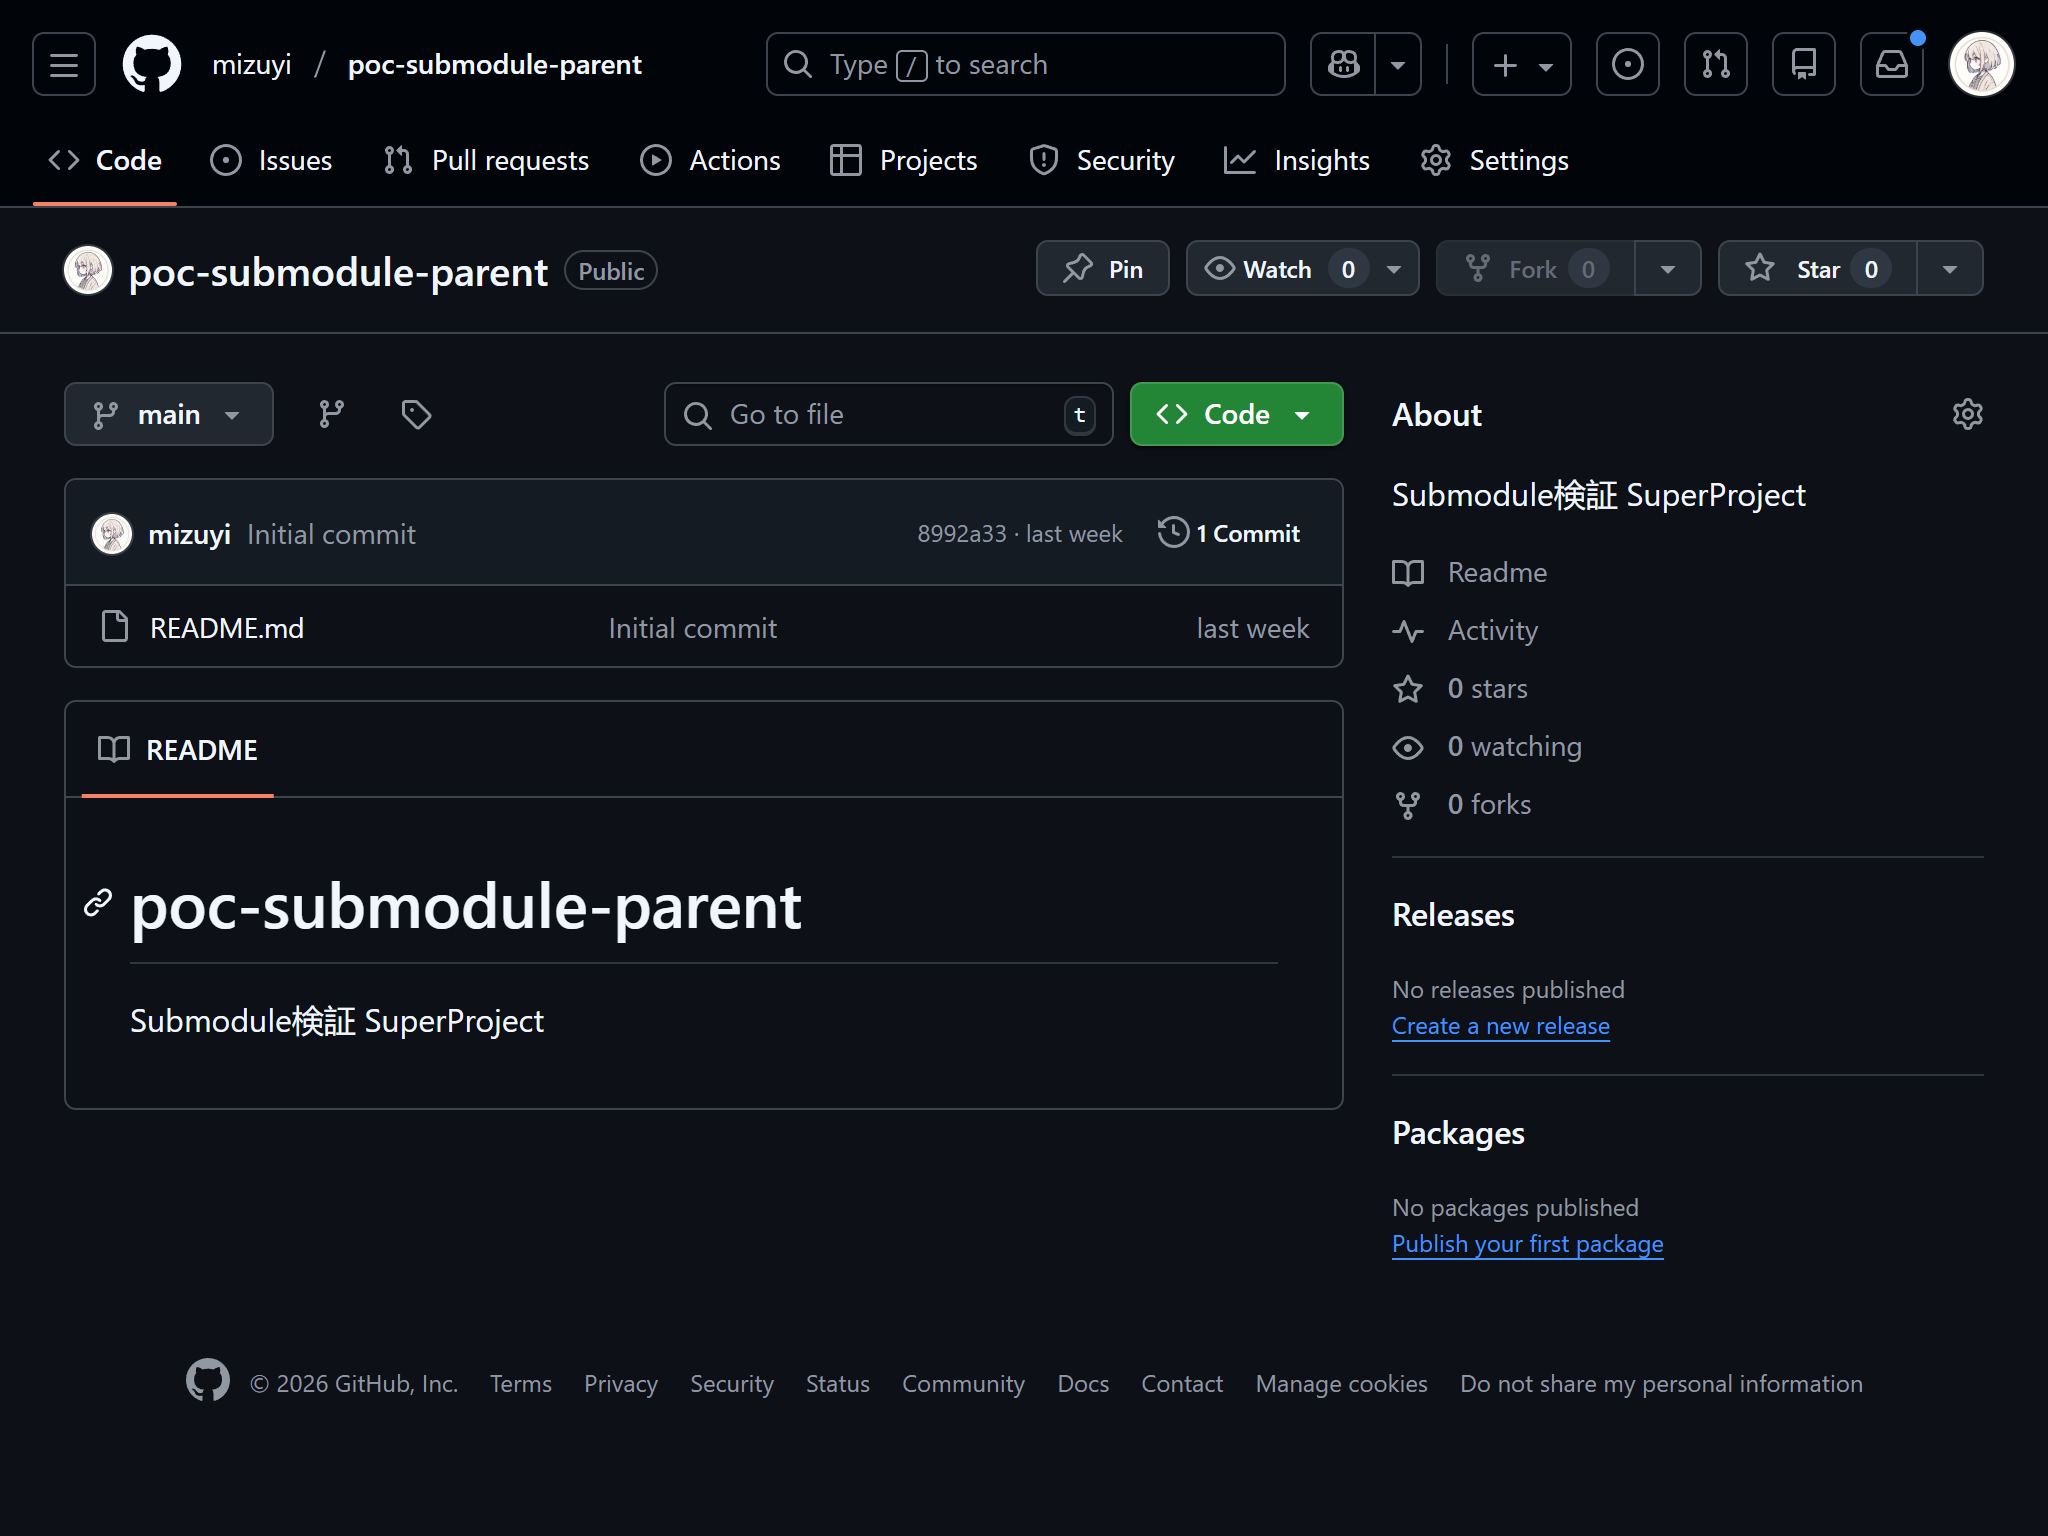Screen dimensions: 2048x1536
Task: Open the global navigation hamburger menu
Action: point(62,63)
